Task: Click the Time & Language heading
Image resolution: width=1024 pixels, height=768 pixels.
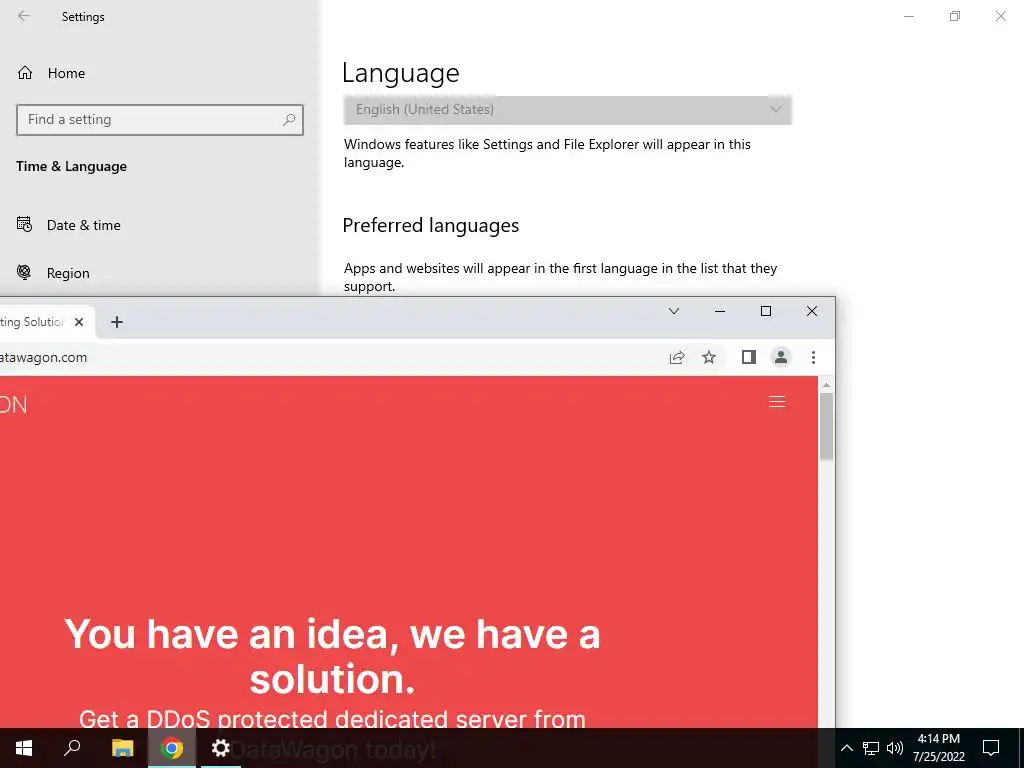Action: point(71,167)
